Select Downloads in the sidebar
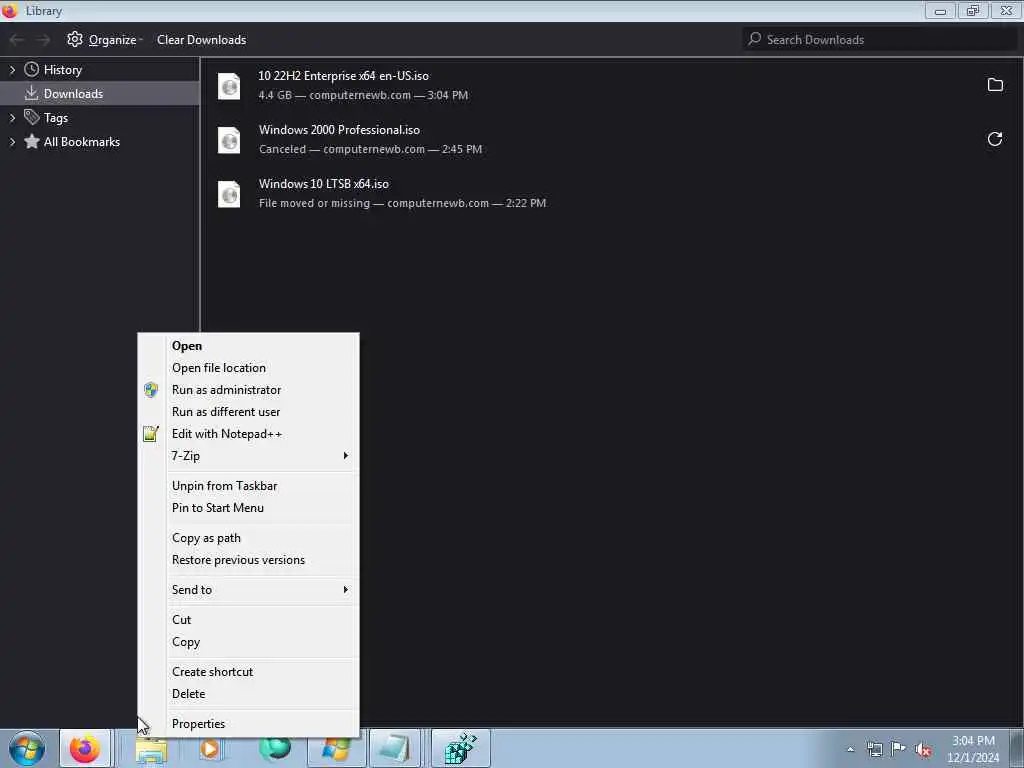 [99, 93]
